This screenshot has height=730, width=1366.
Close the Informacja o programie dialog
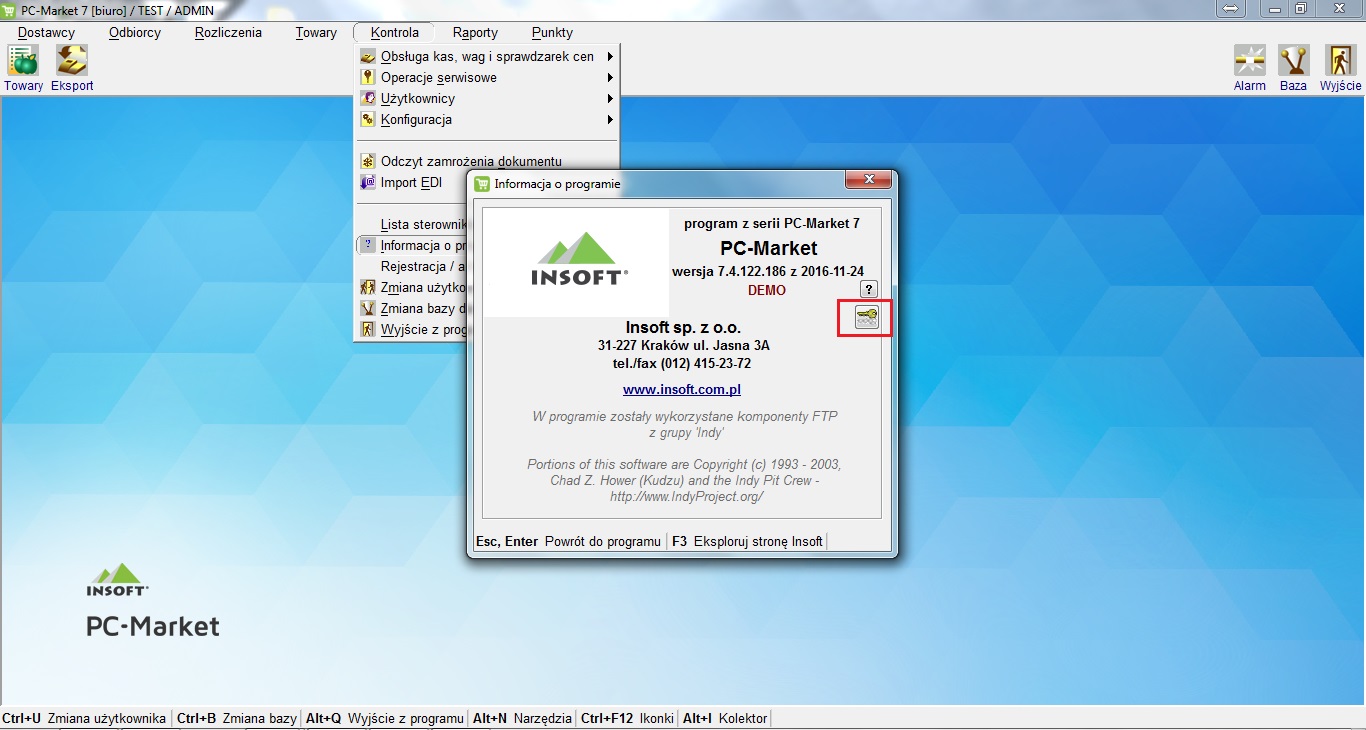click(x=868, y=180)
